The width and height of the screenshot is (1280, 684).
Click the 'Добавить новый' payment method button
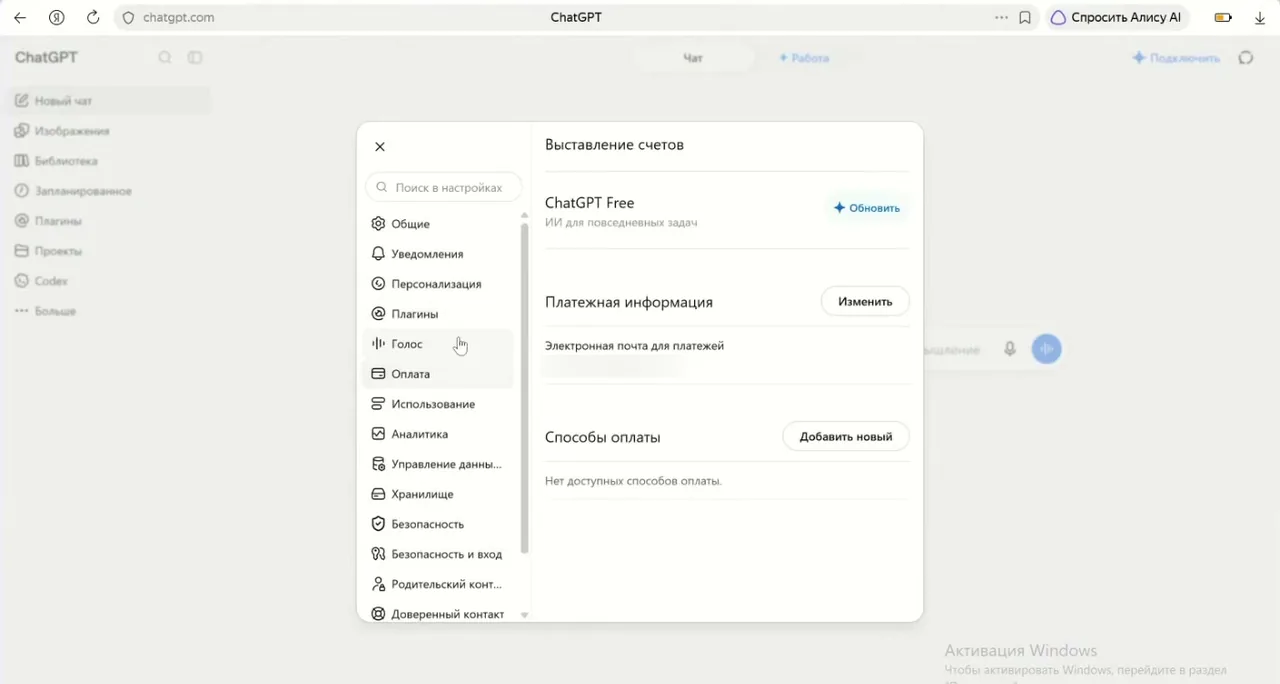(845, 436)
